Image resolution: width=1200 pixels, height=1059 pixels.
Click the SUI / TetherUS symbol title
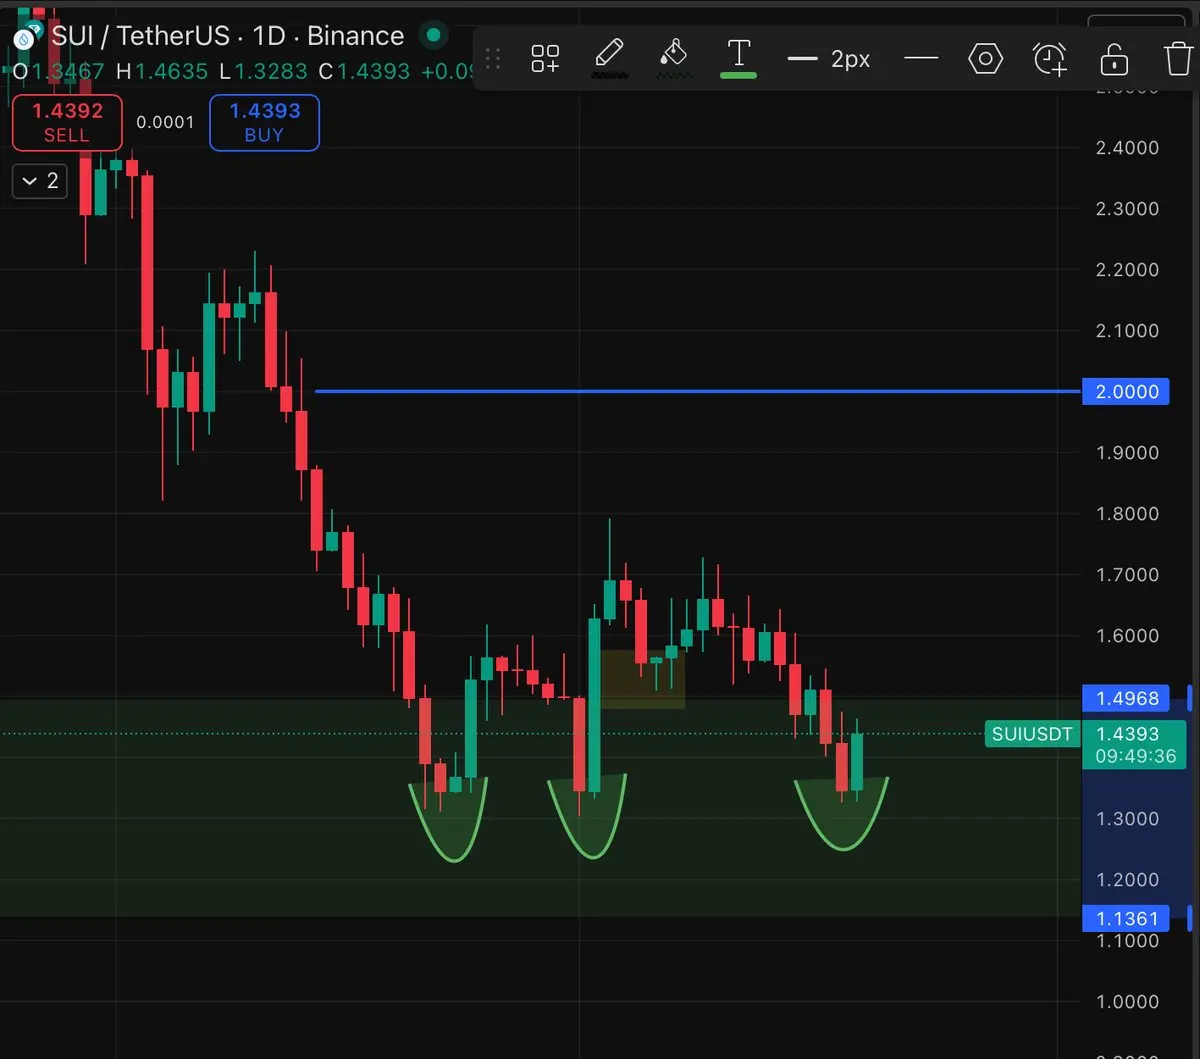tap(228, 36)
